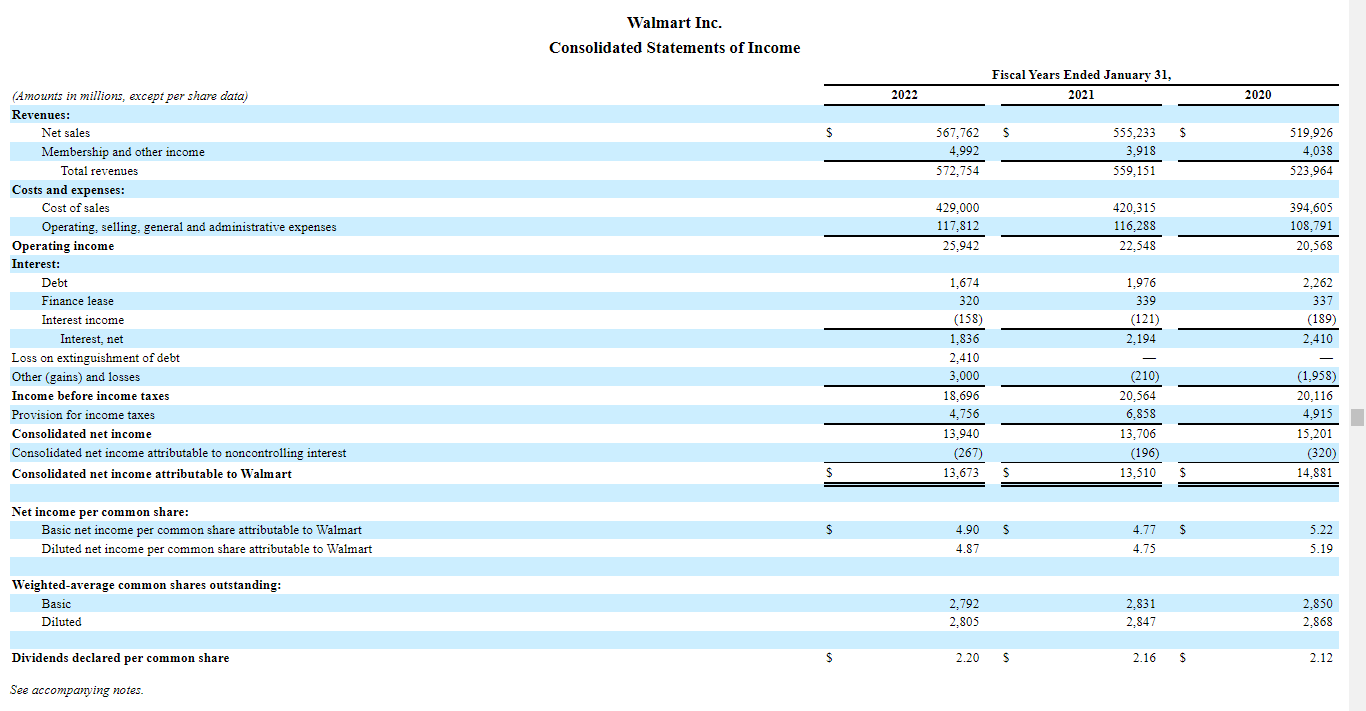Click other losses value 3,000
This screenshot has height=711, width=1366.
pos(964,377)
